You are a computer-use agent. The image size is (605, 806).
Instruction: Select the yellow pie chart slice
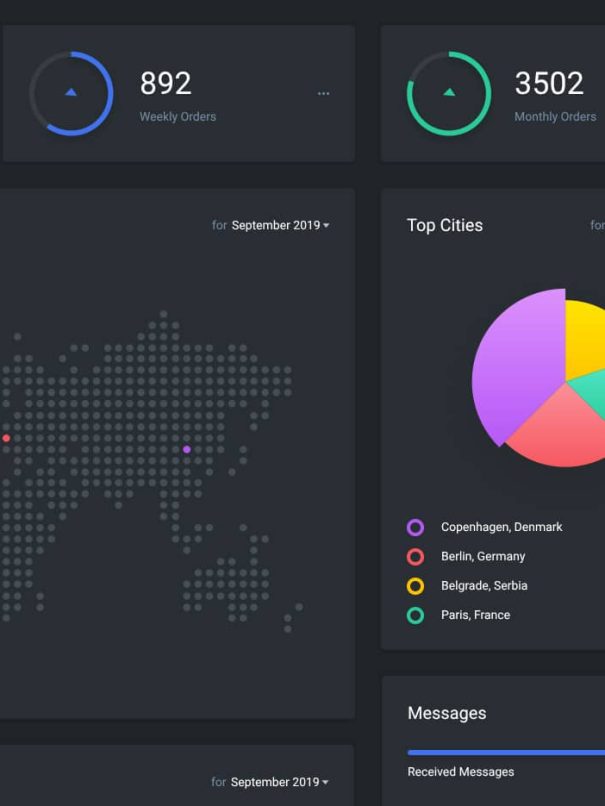583,339
